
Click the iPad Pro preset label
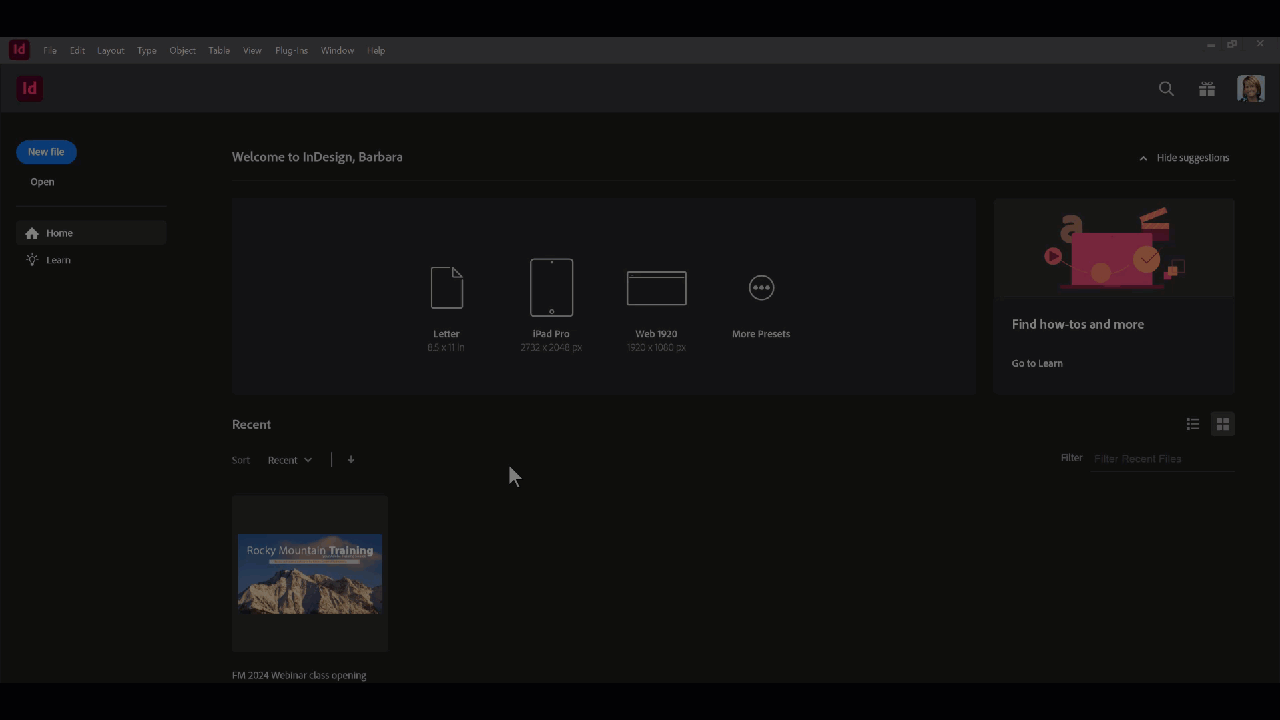tap(551, 334)
